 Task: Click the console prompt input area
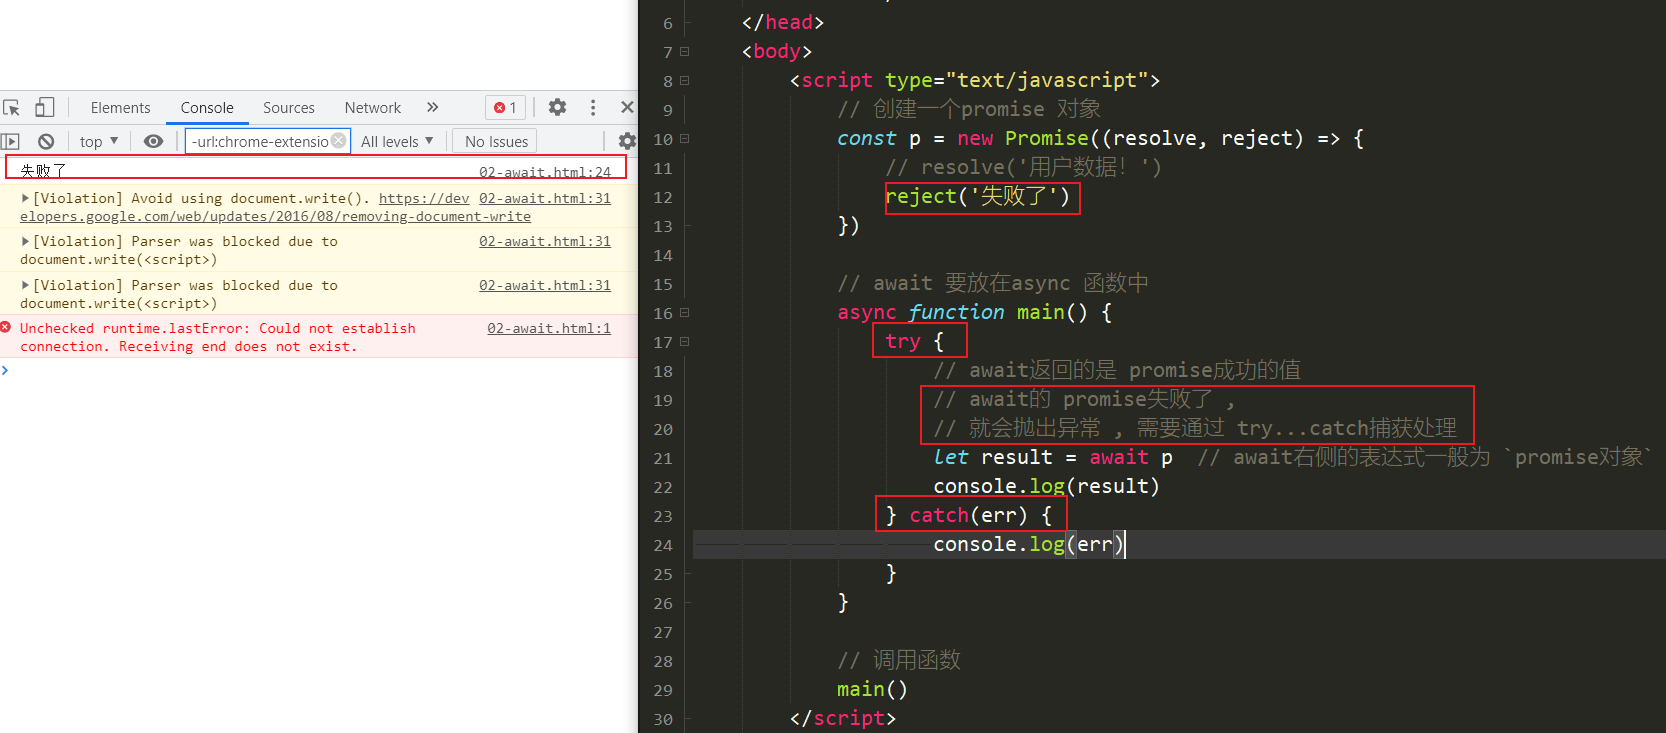click(x=320, y=371)
